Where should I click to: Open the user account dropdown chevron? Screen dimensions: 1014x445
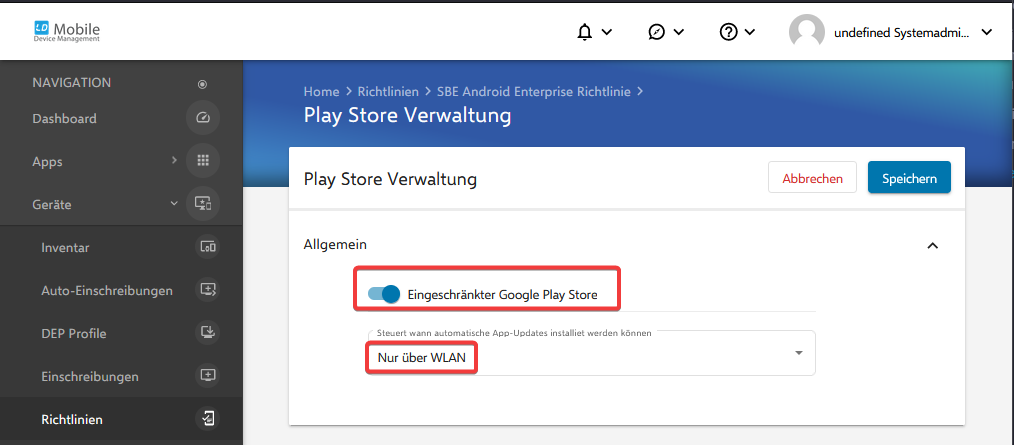986,32
